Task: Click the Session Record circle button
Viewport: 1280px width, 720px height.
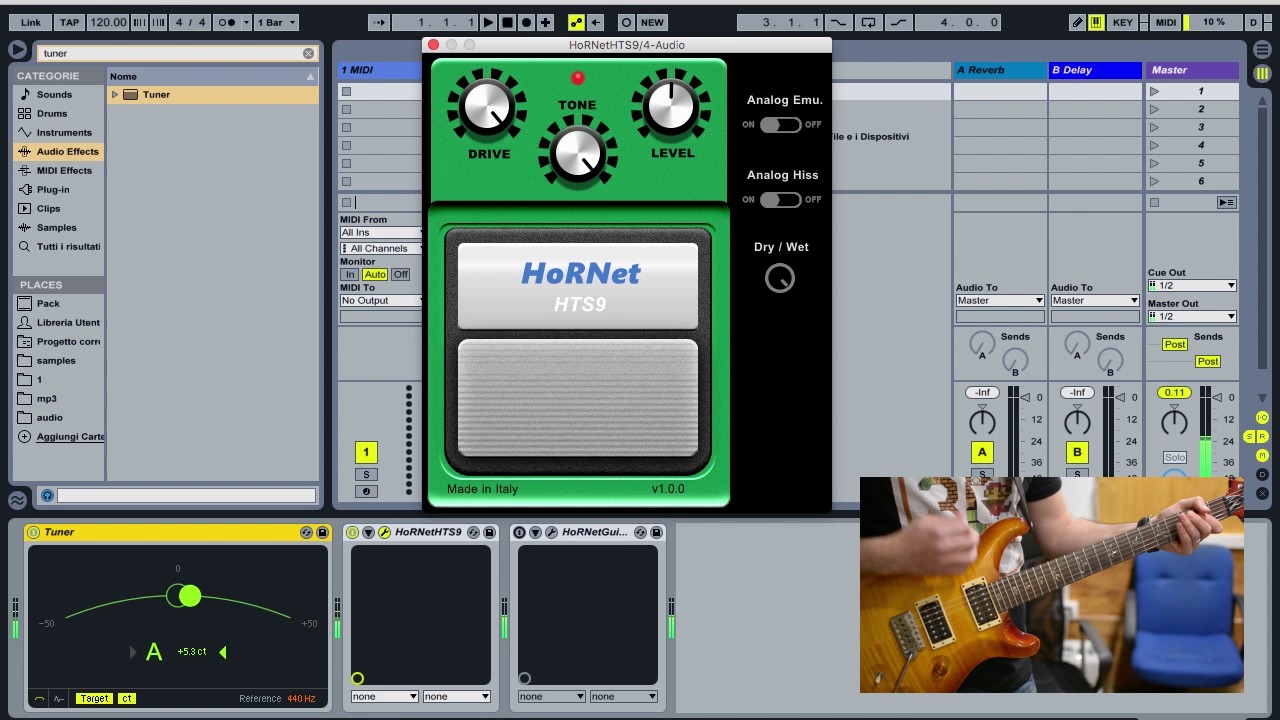Action: [626, 22]
